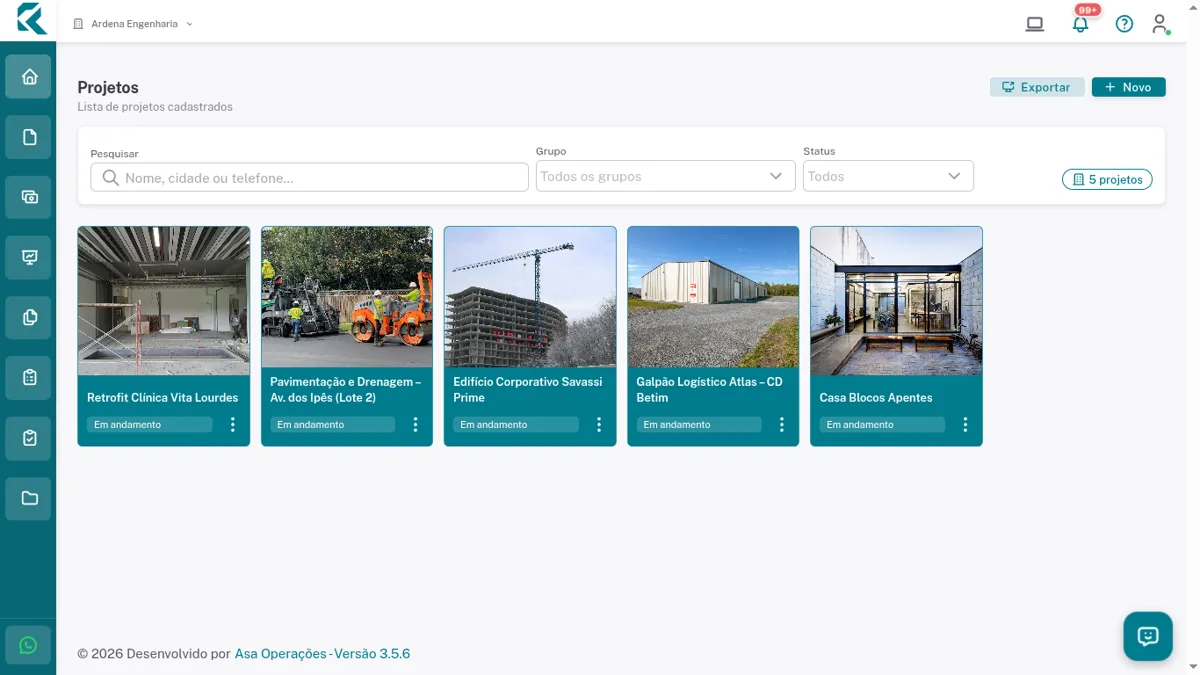Click the Asa Operações footer link
Viewport: 1200px width, 675px height.
(280, 654)
